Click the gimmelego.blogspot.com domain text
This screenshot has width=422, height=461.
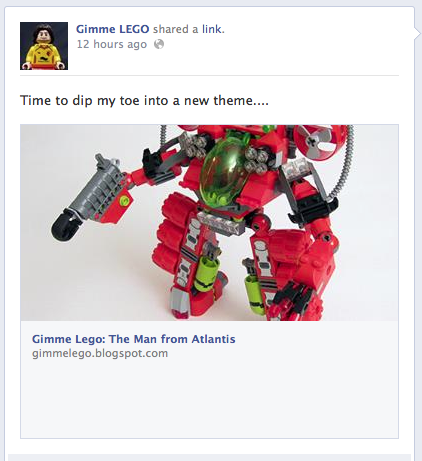[100, 353]
